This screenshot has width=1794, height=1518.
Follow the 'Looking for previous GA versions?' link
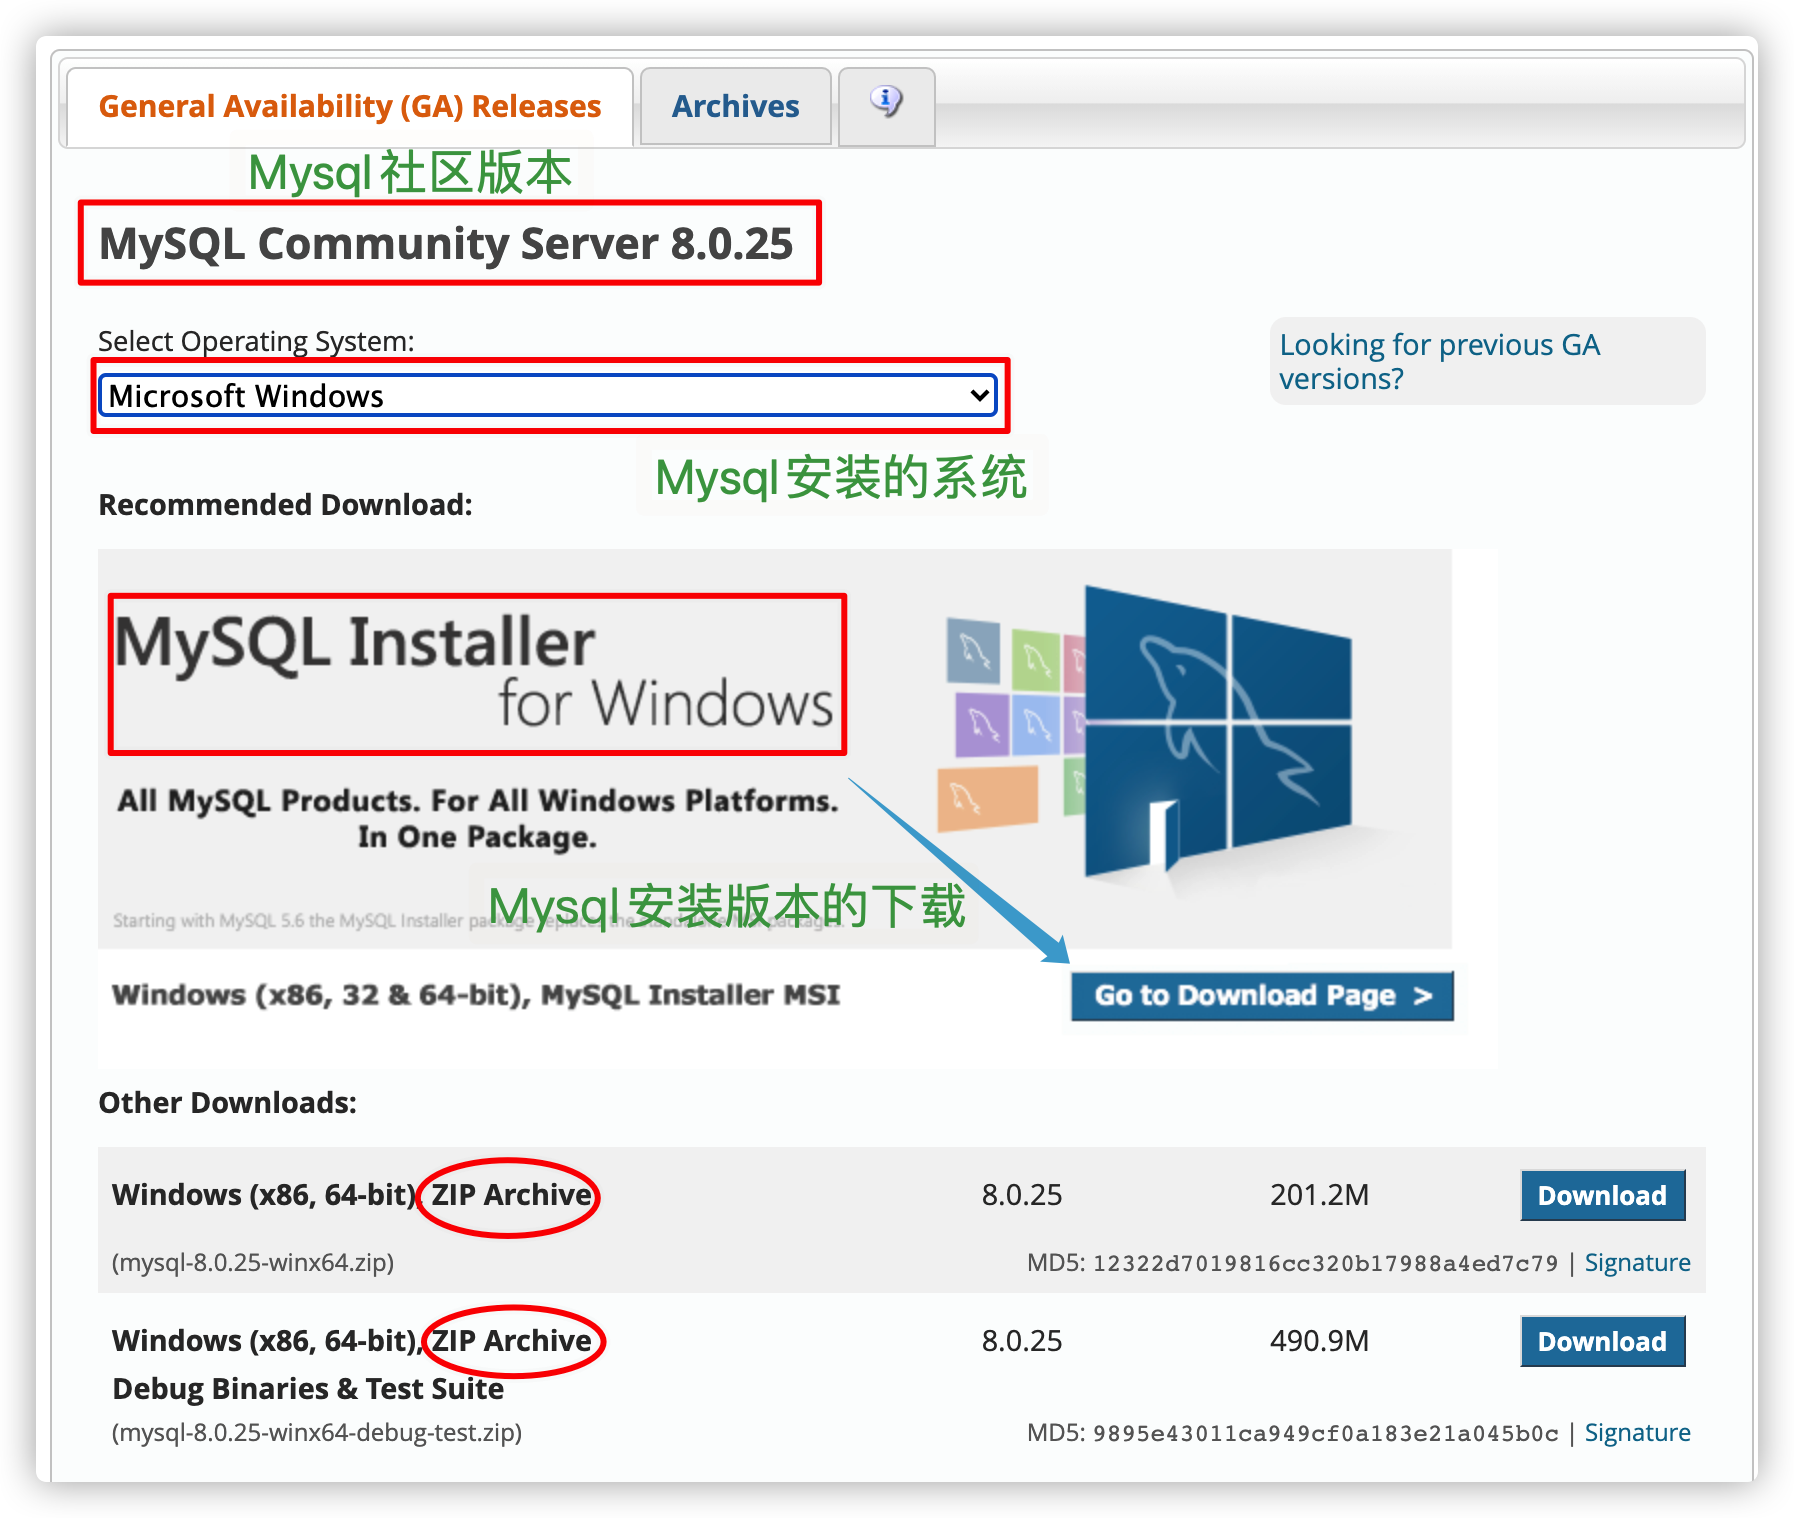[x=1439, y=362]
